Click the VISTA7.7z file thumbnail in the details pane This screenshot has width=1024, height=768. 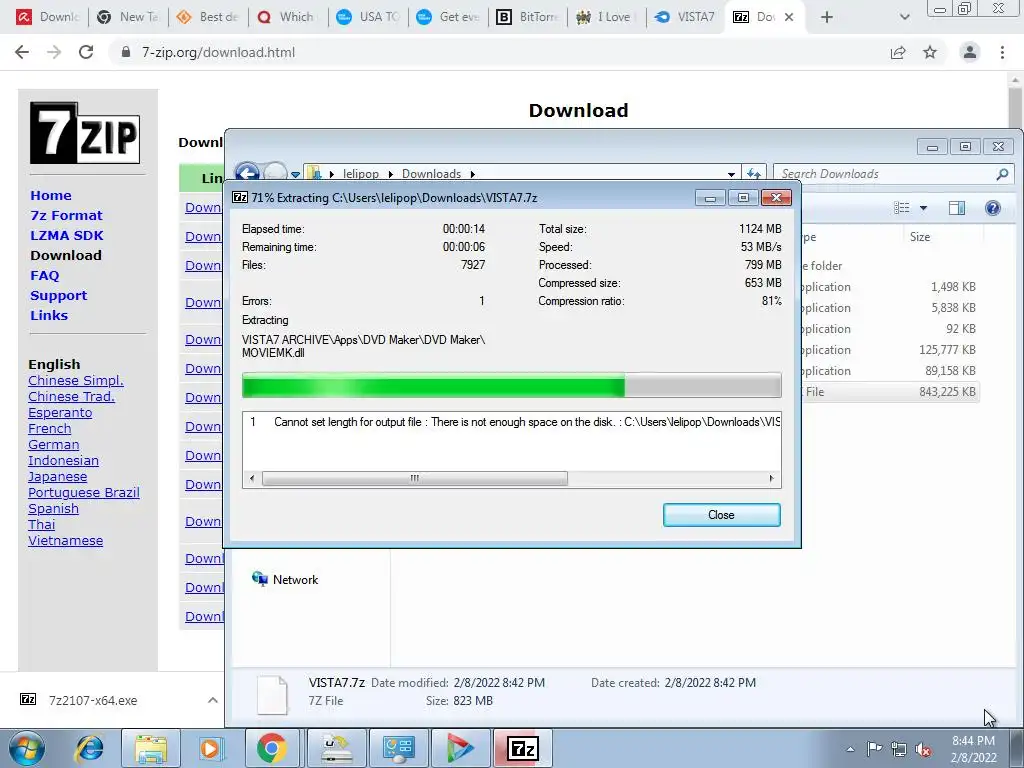pyautogui.click(x=272, y=694)
